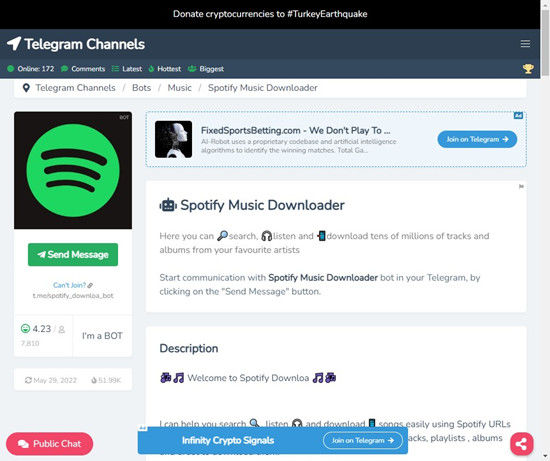Click the robot icon beside Spotify Music Downloader
Image resolution: width=550 pixels, height=461 pixels.
coord(168,205)
